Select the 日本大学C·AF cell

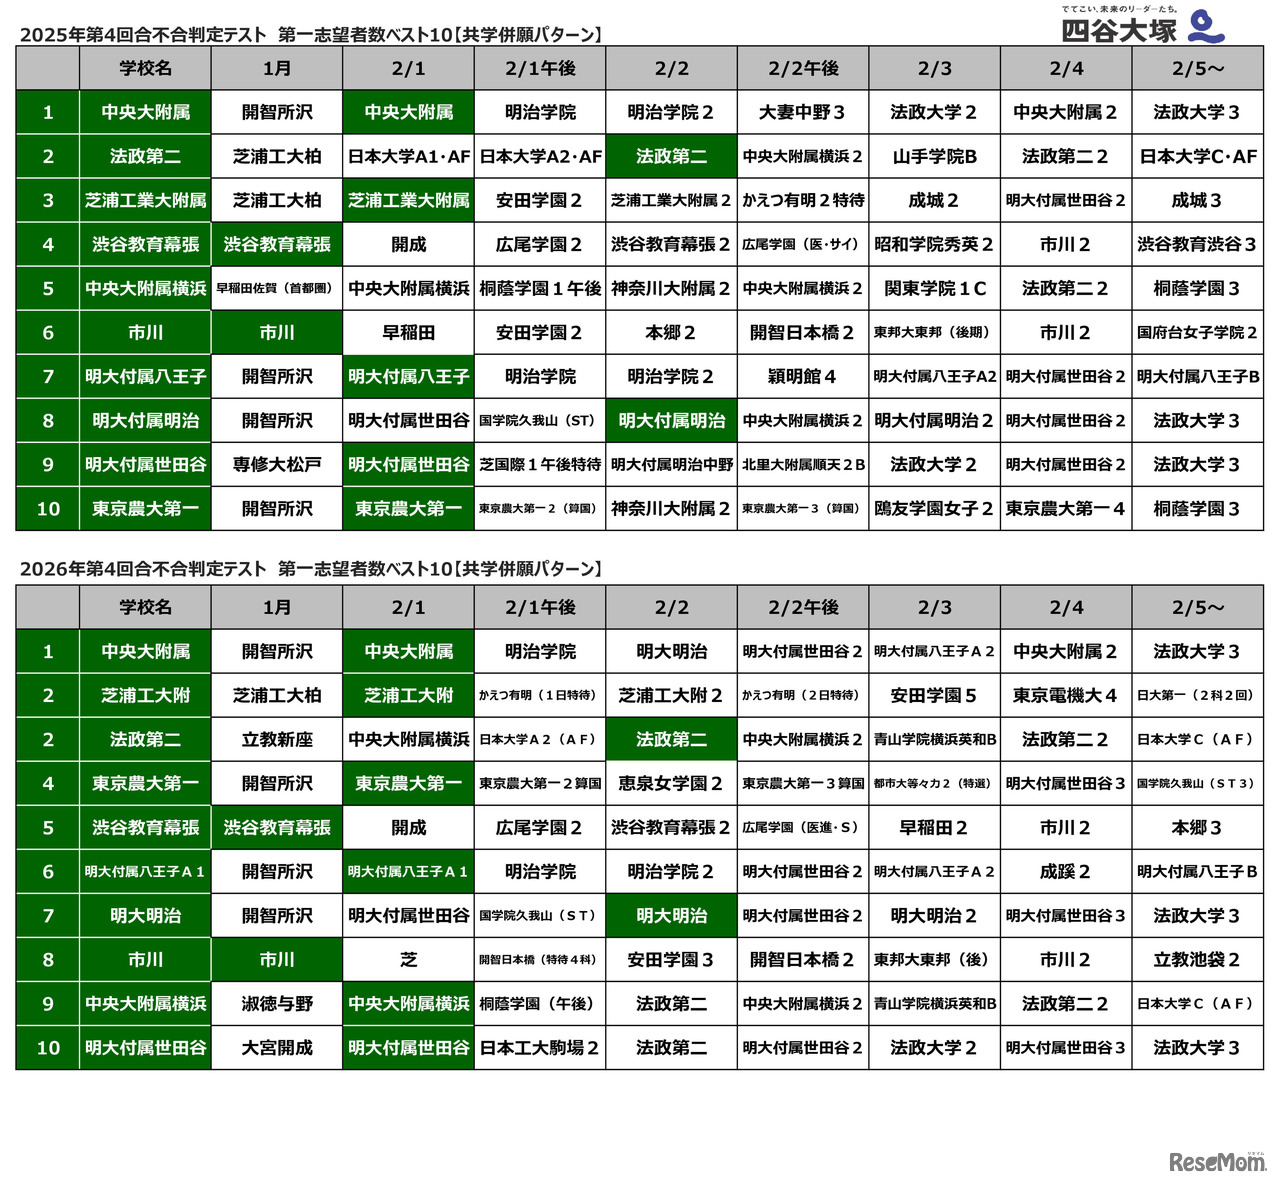[1198, 156]
